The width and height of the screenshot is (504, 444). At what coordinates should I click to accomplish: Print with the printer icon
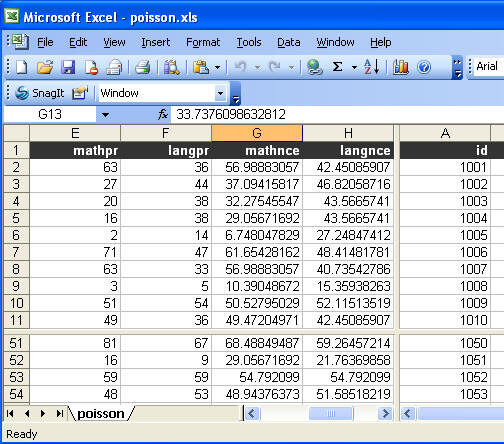[x=143, y=67]
